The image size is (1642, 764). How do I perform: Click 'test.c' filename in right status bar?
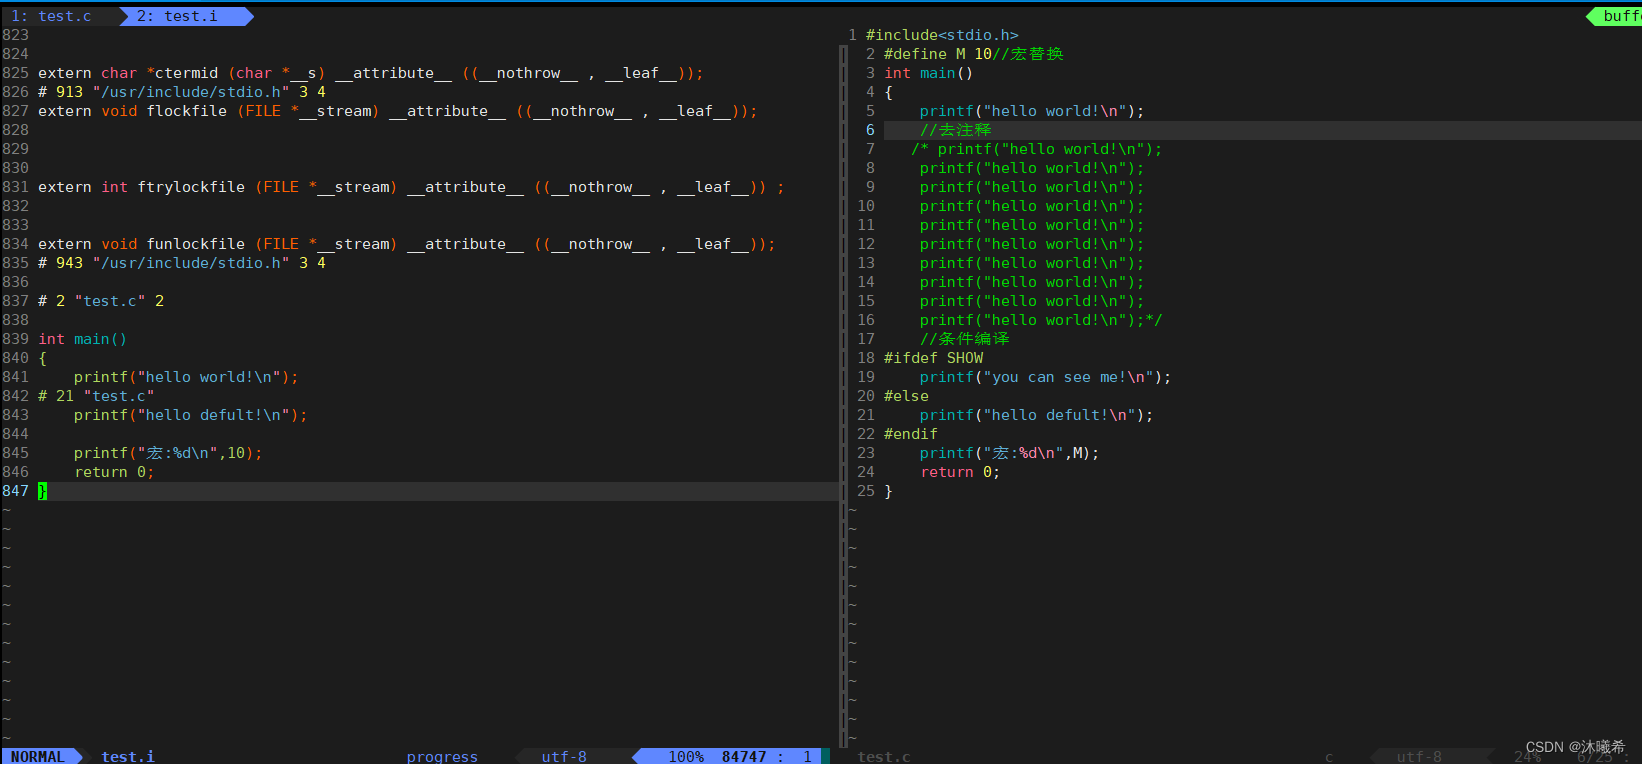pos(884,756)
